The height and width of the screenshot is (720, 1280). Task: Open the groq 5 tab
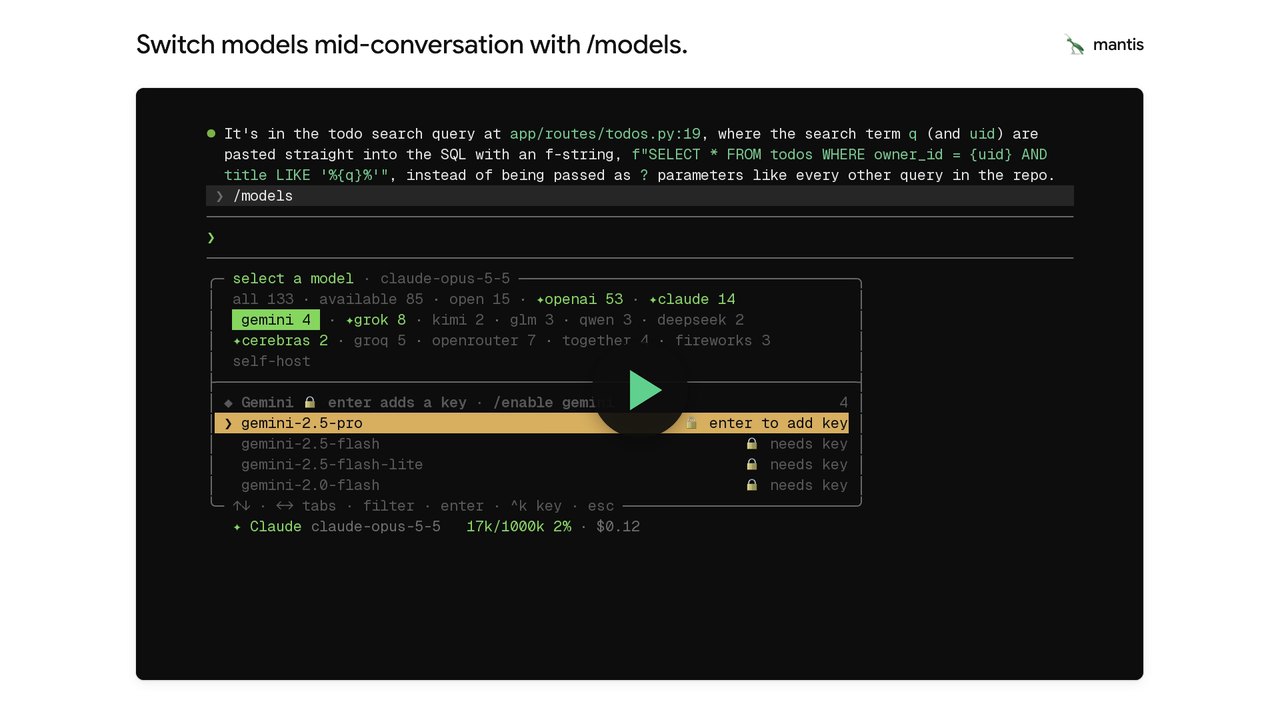point(380,341)
